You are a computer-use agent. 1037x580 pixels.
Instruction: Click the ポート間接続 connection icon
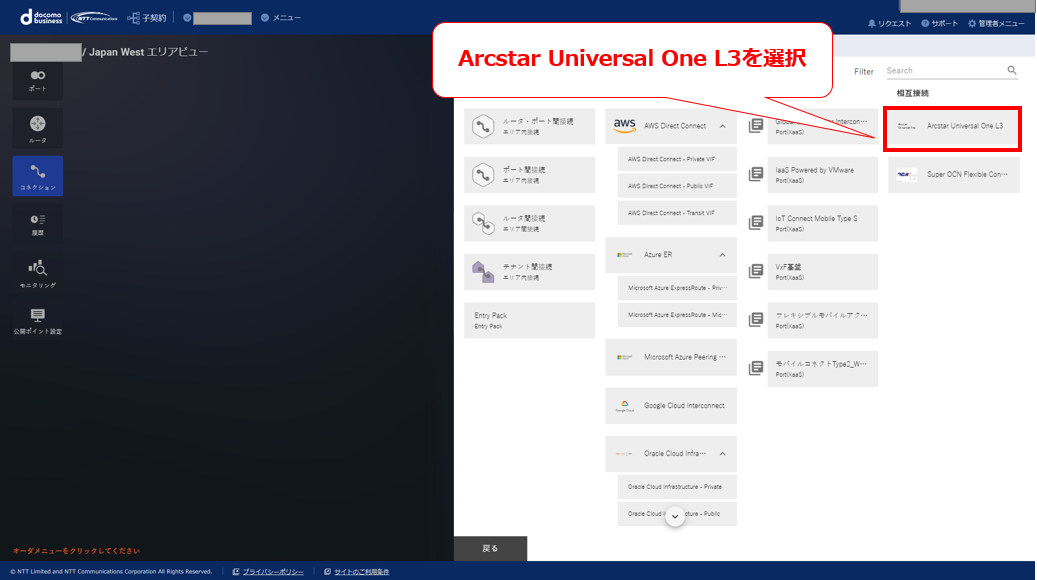(483, 175)
